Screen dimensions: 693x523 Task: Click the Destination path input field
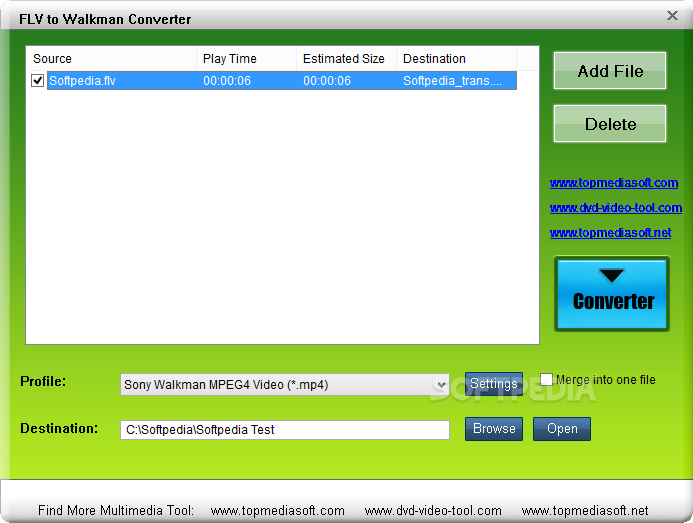285,430
